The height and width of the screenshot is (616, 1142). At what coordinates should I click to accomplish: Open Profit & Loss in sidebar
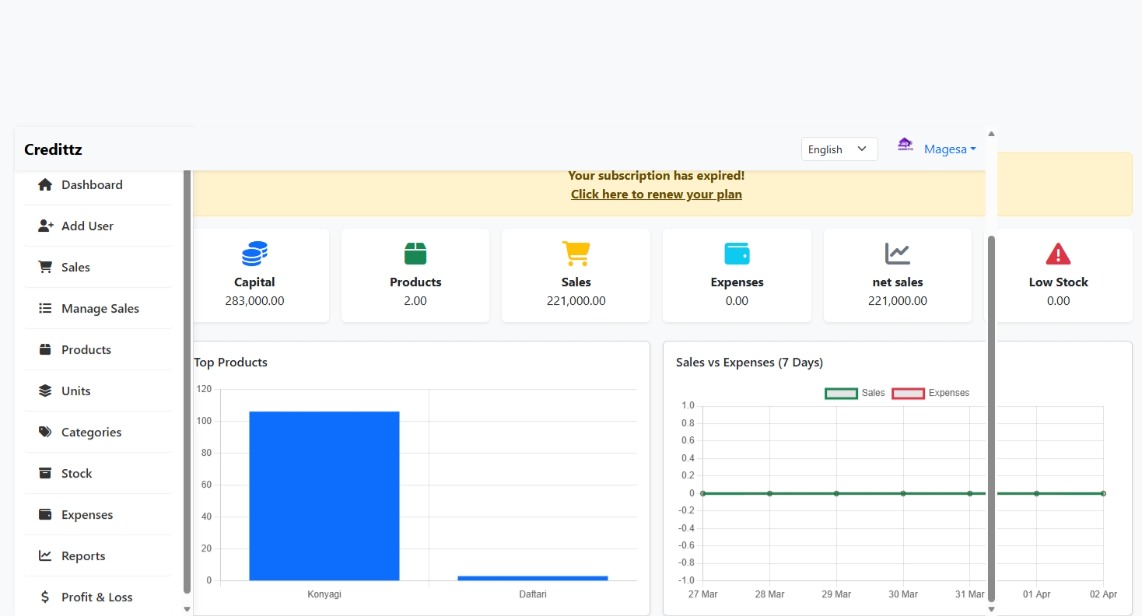[x=96, y=597]
